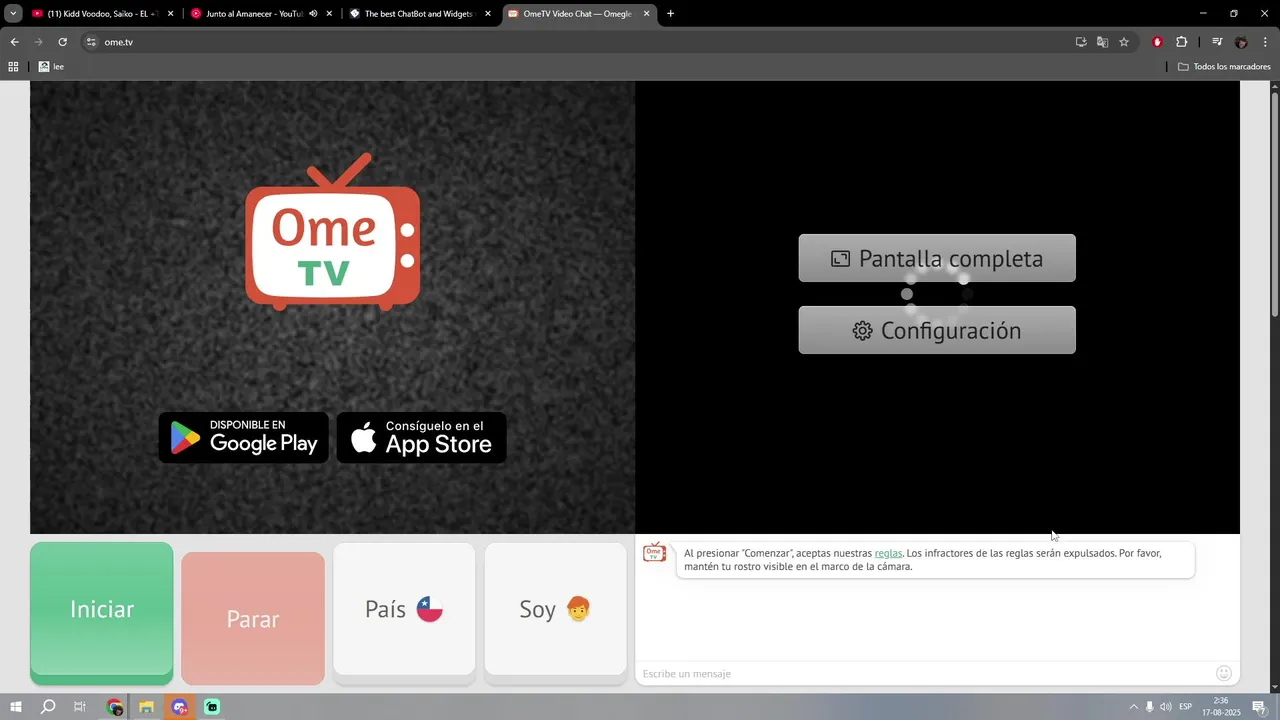
Task: Click the Pantalla completa fullscreen button
Action: [x=937, y=258]
